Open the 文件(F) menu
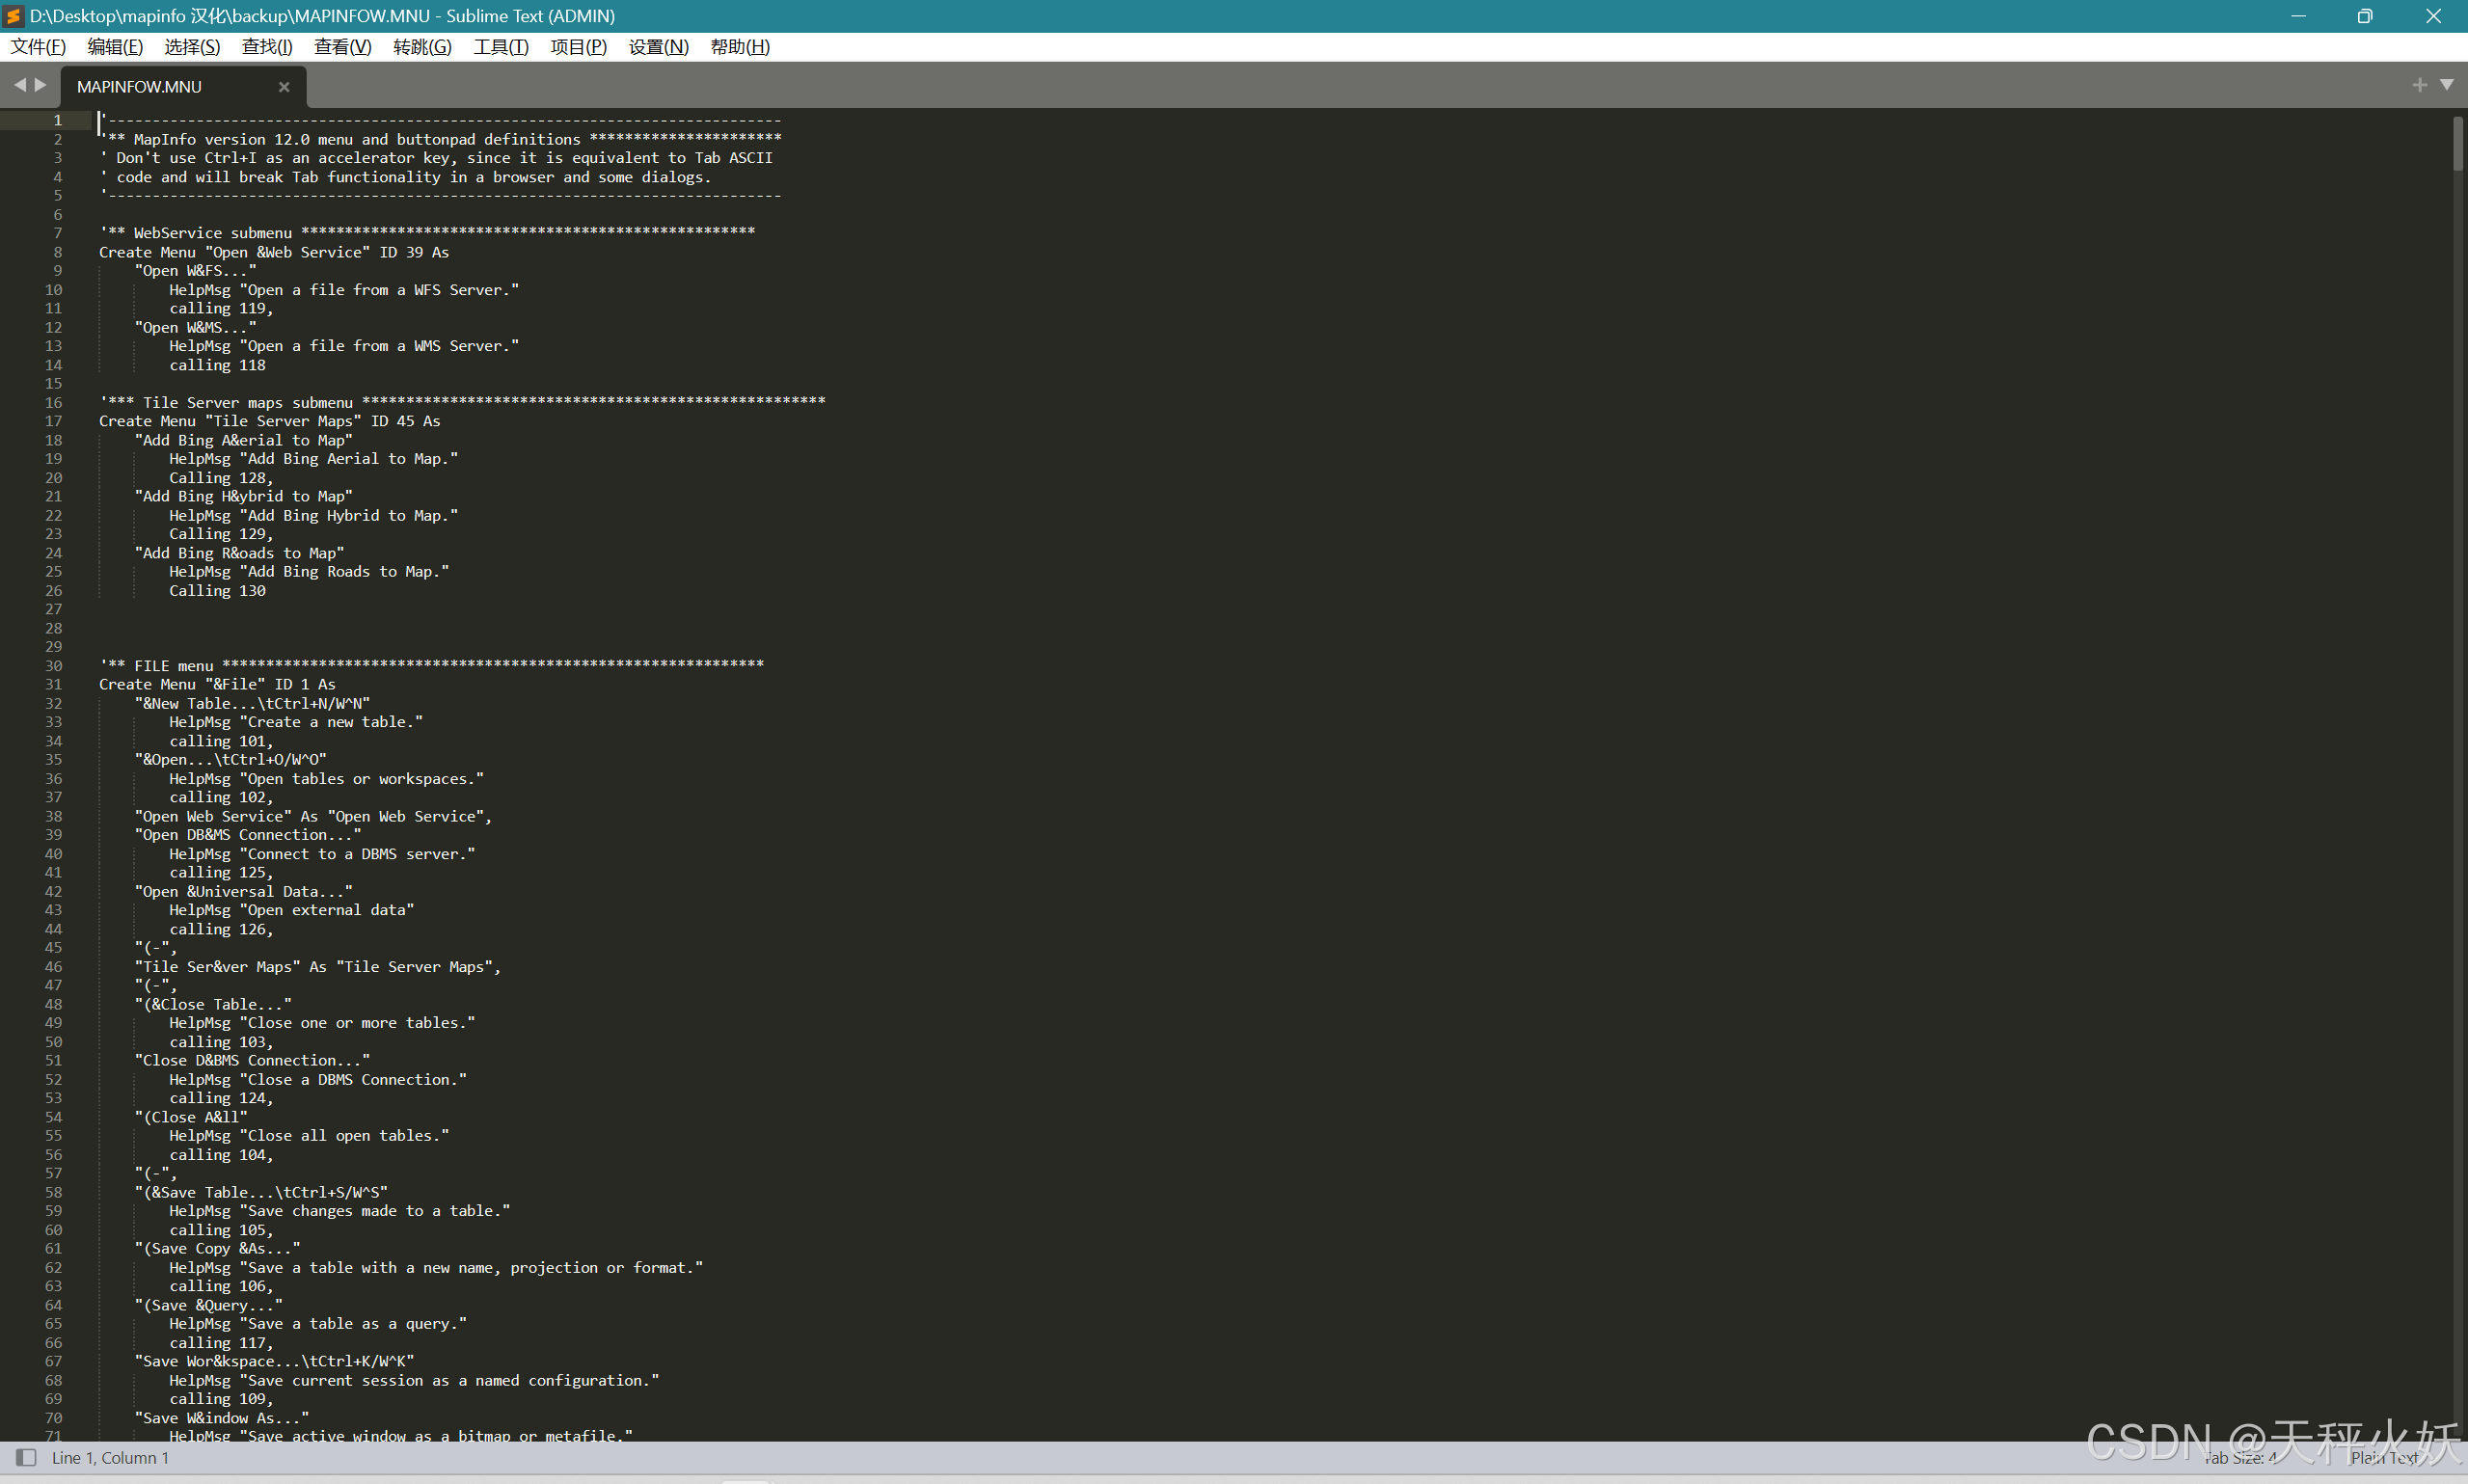The height and width of the screenshot is (1484, 2468). click(x=38, y=47)
